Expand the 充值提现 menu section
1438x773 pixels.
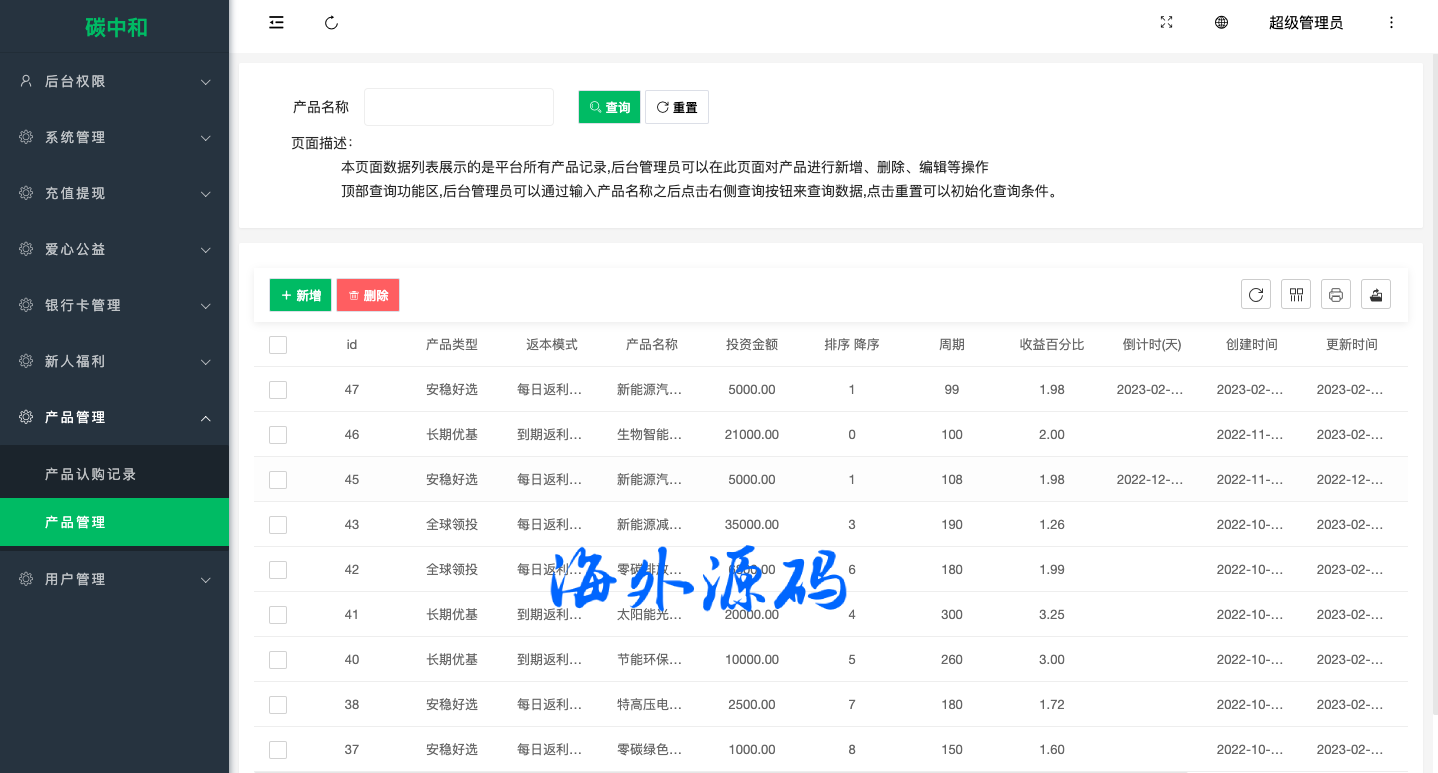coord(114,193)
